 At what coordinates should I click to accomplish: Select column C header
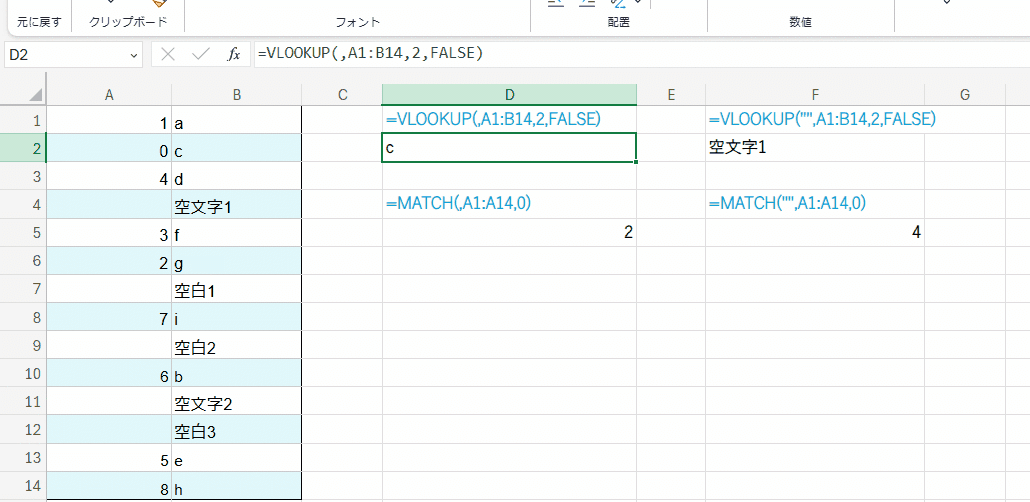coord(342,95)
